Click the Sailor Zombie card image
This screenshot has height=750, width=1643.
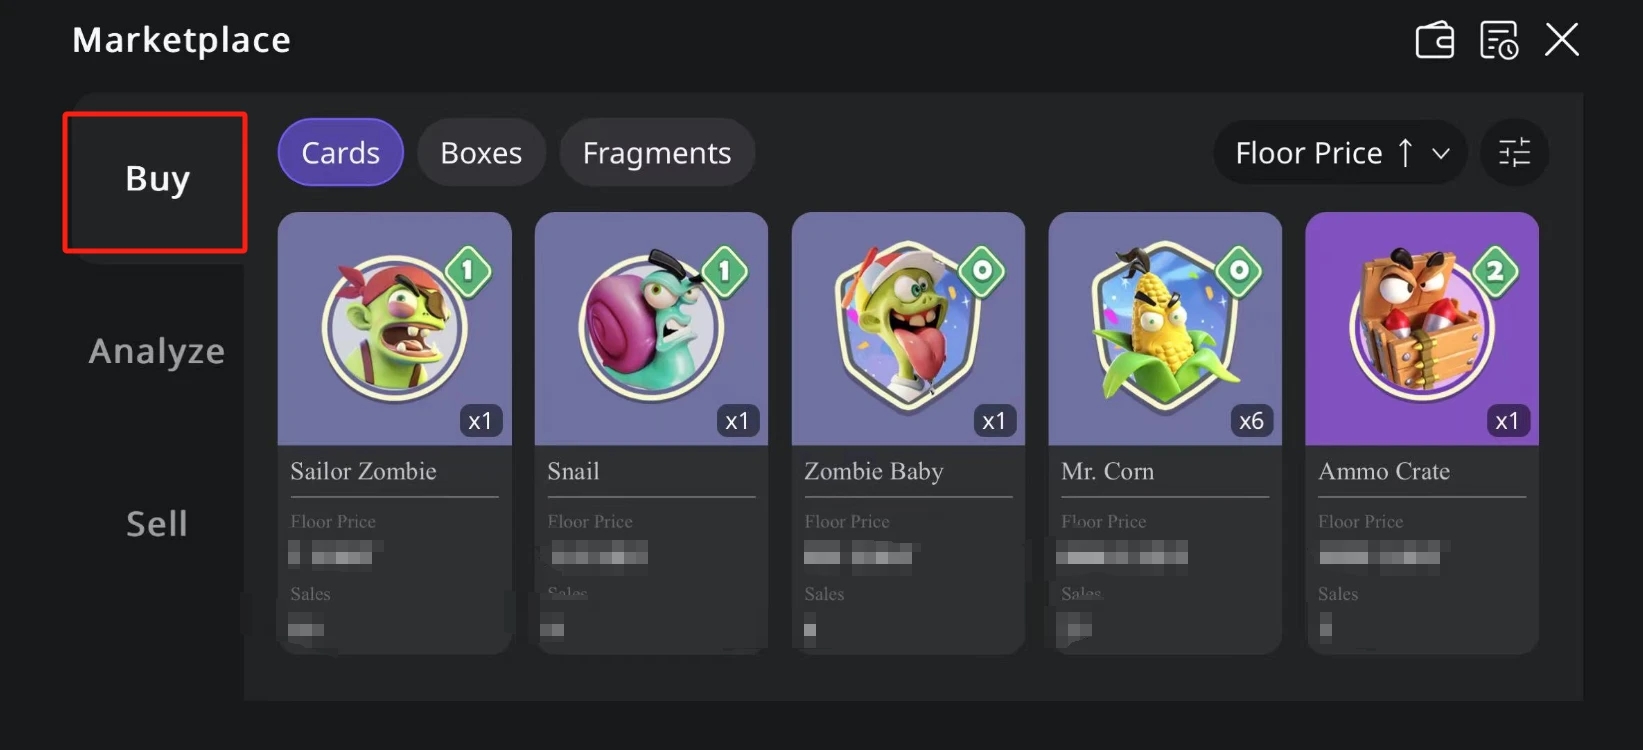click(394, 328)
